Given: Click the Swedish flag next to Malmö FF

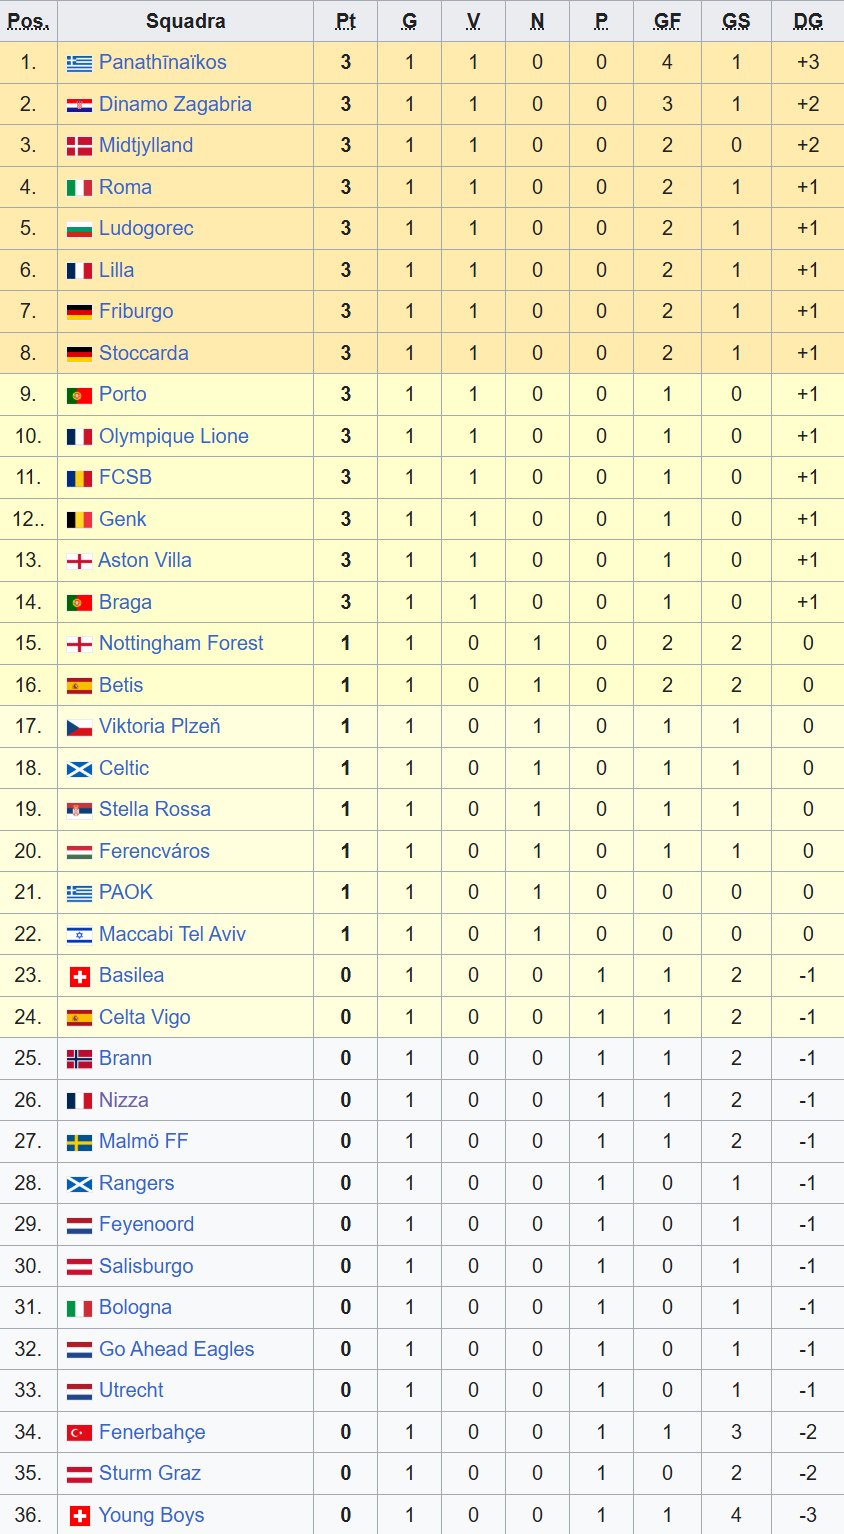Looking at the screenshot, I should [79, 1142].
